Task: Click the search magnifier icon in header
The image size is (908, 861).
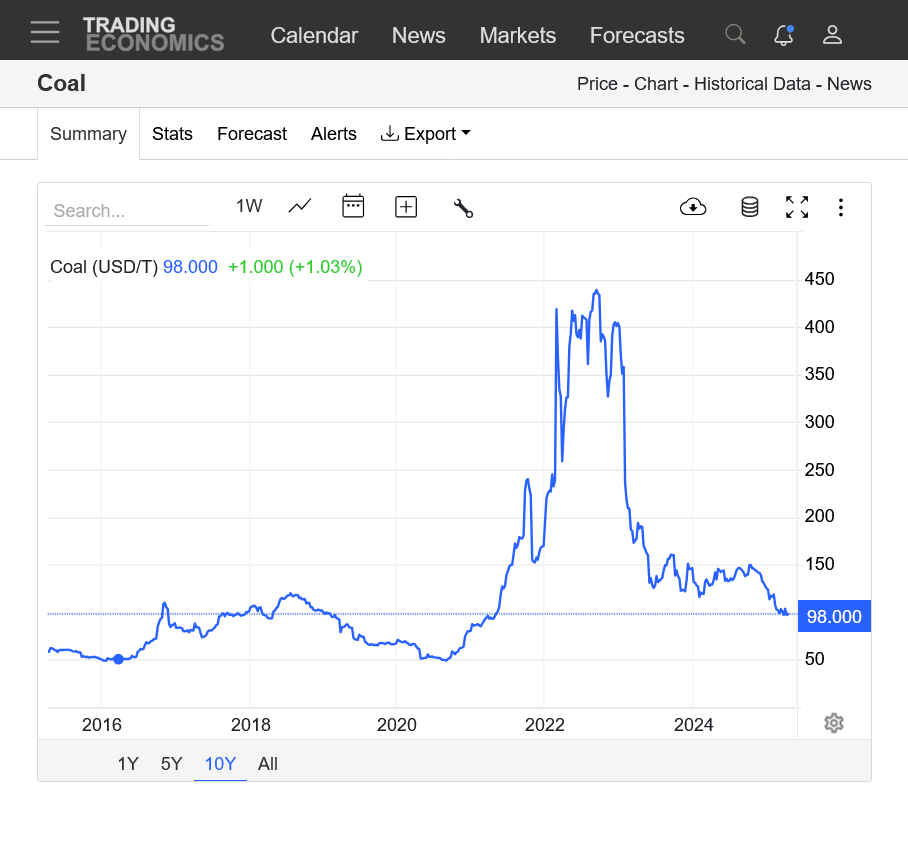Action: pos(735,35)
